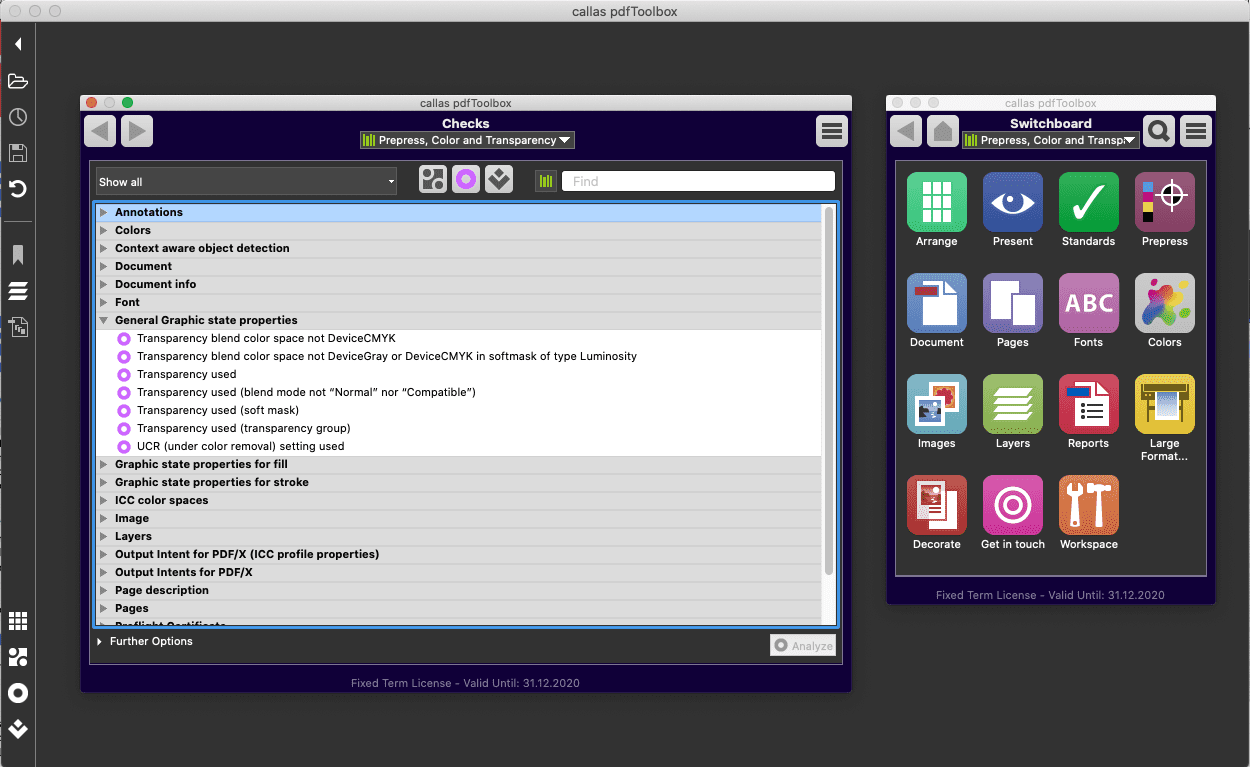
Task: Click the search magnifier in Switchboard
Action: pyautogui.click(x=1159, y=131)
